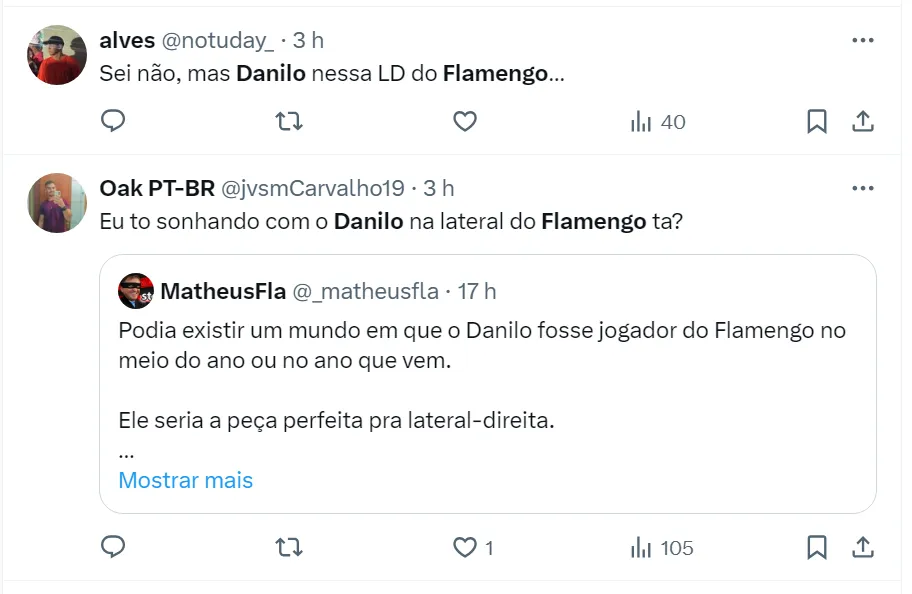Go to @notuday_ profile handle
Viewport: 912px width, 594px height.
(217, 41)
